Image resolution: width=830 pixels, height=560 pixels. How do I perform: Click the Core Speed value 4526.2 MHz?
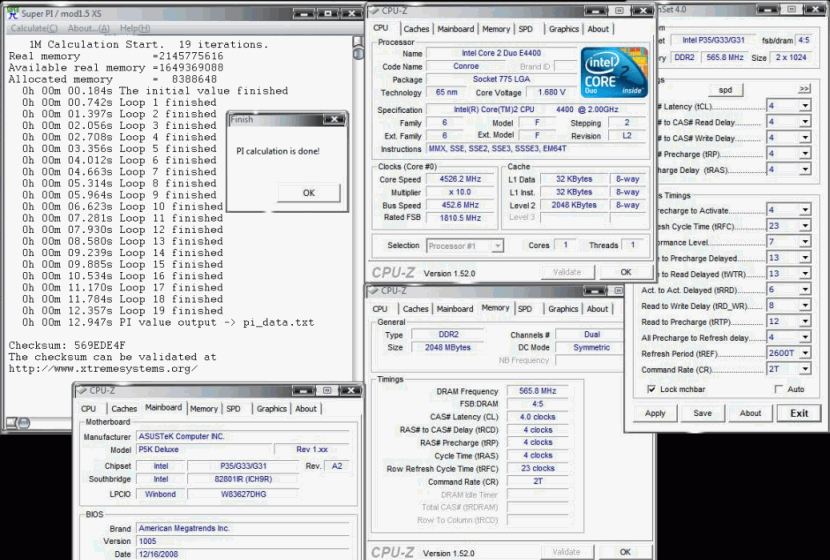[x=460, y=179]
